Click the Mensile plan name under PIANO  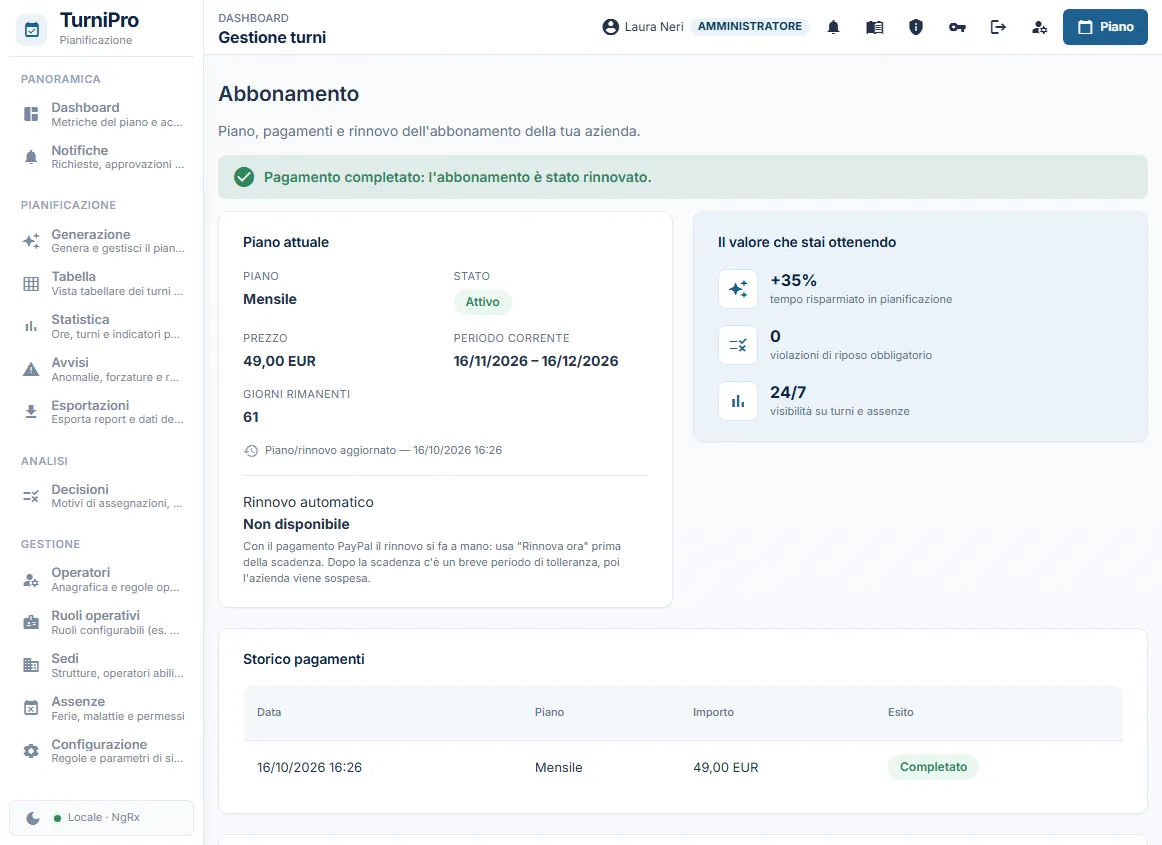click(270, 299)
